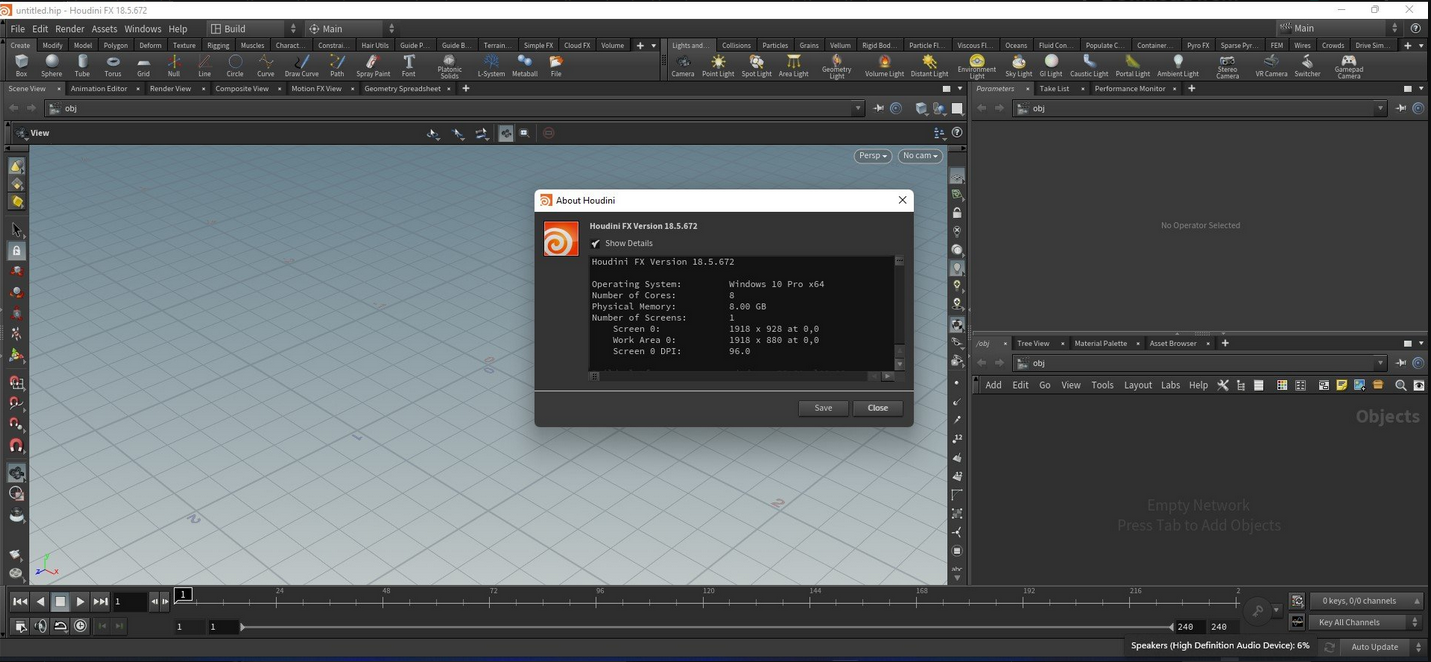Open the network editor Layout menu

[1138, 385]
